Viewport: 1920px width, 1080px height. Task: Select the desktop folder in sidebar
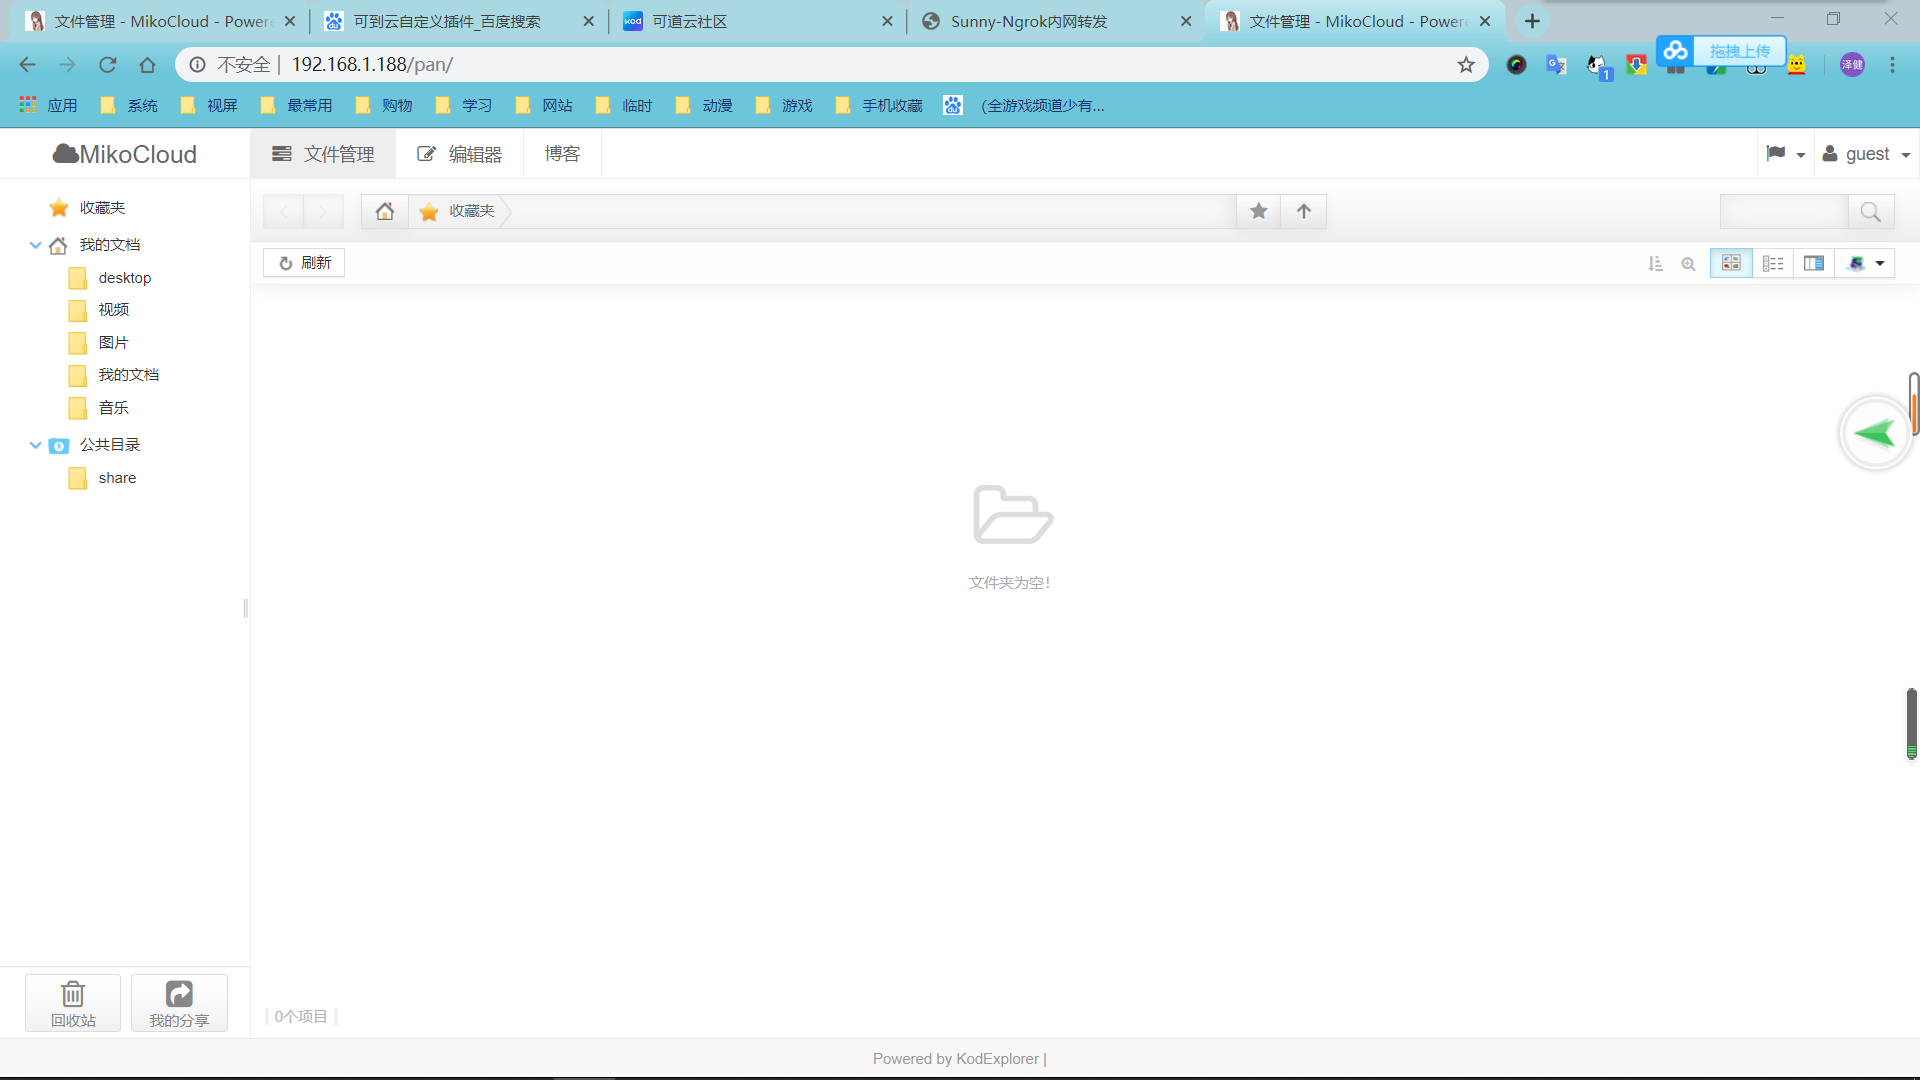pos(124,278)
